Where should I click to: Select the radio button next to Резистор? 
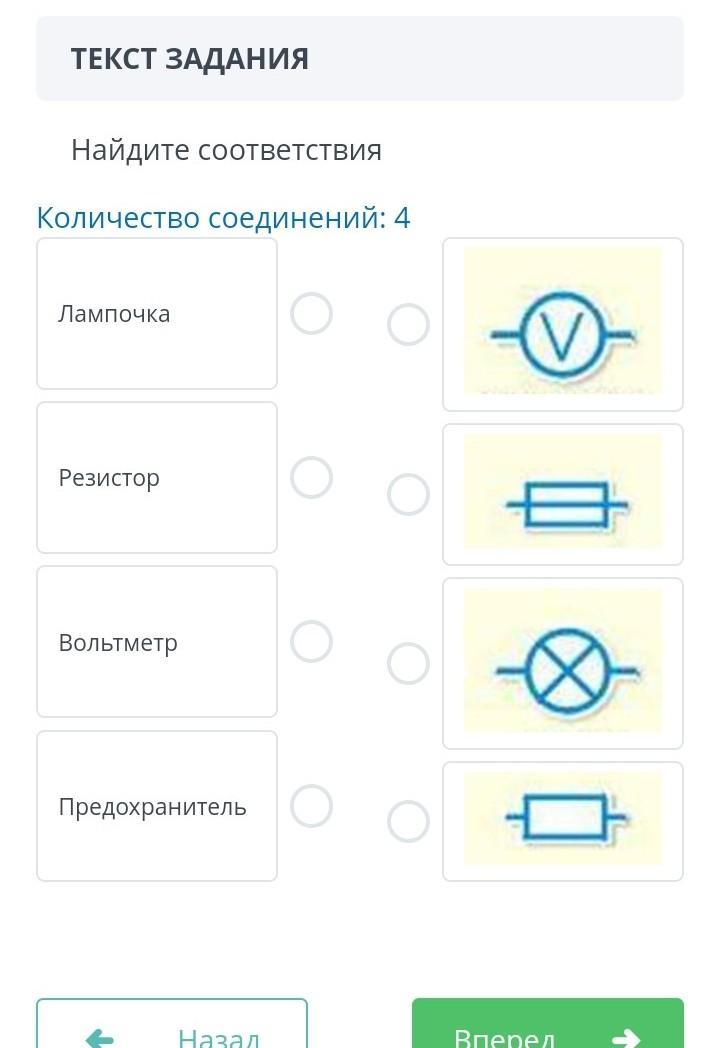coord(311,477)
